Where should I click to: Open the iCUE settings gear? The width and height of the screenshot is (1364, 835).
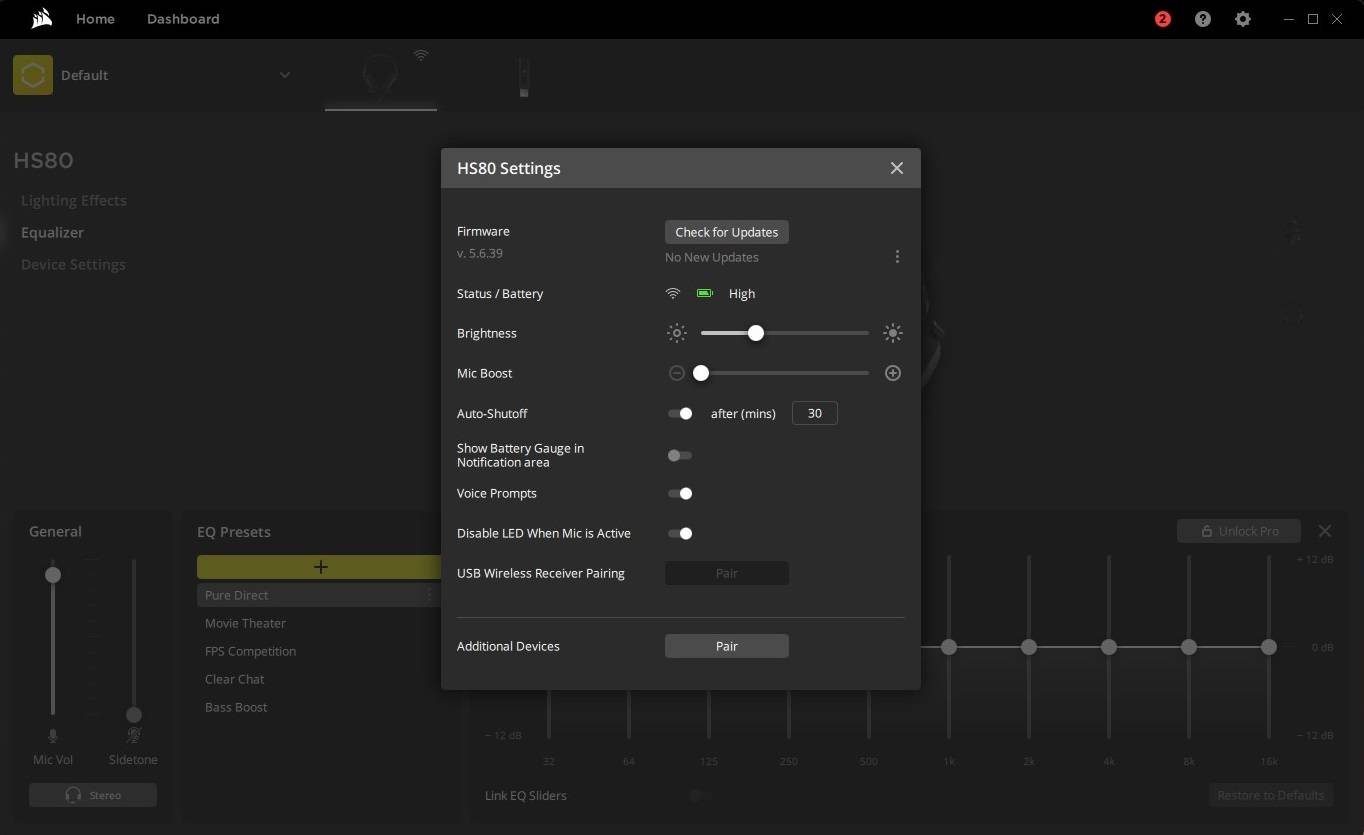(x=1243, y=19)
